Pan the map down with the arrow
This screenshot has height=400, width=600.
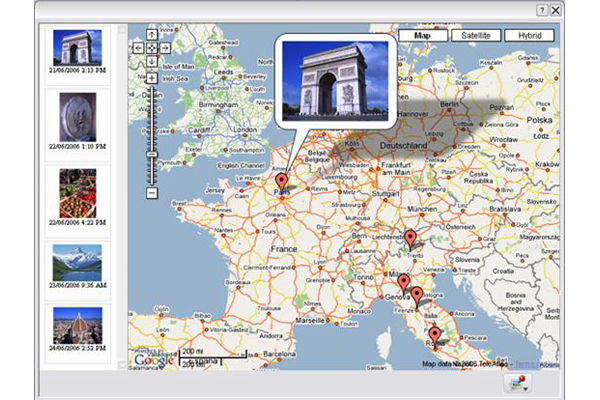152,61
